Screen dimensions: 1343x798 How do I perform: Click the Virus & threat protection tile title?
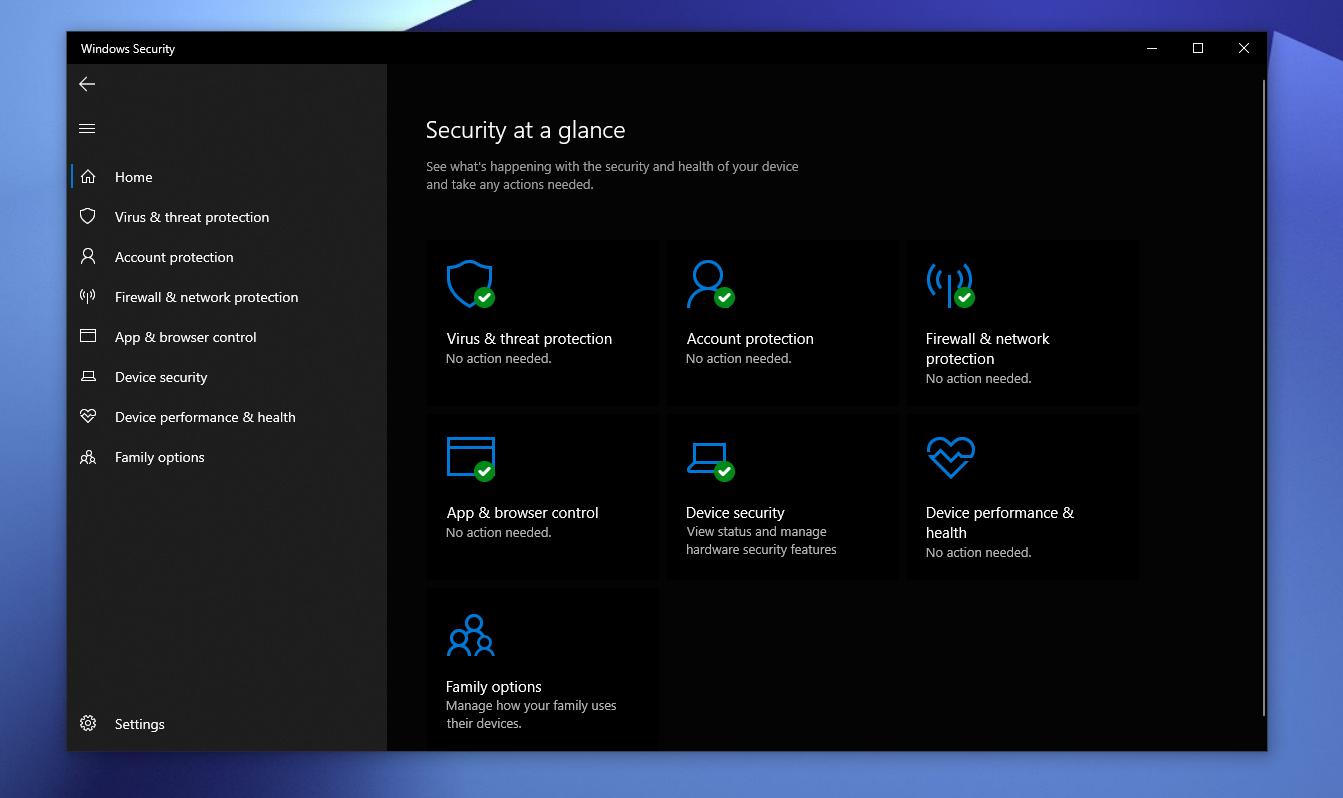(529, 339)
